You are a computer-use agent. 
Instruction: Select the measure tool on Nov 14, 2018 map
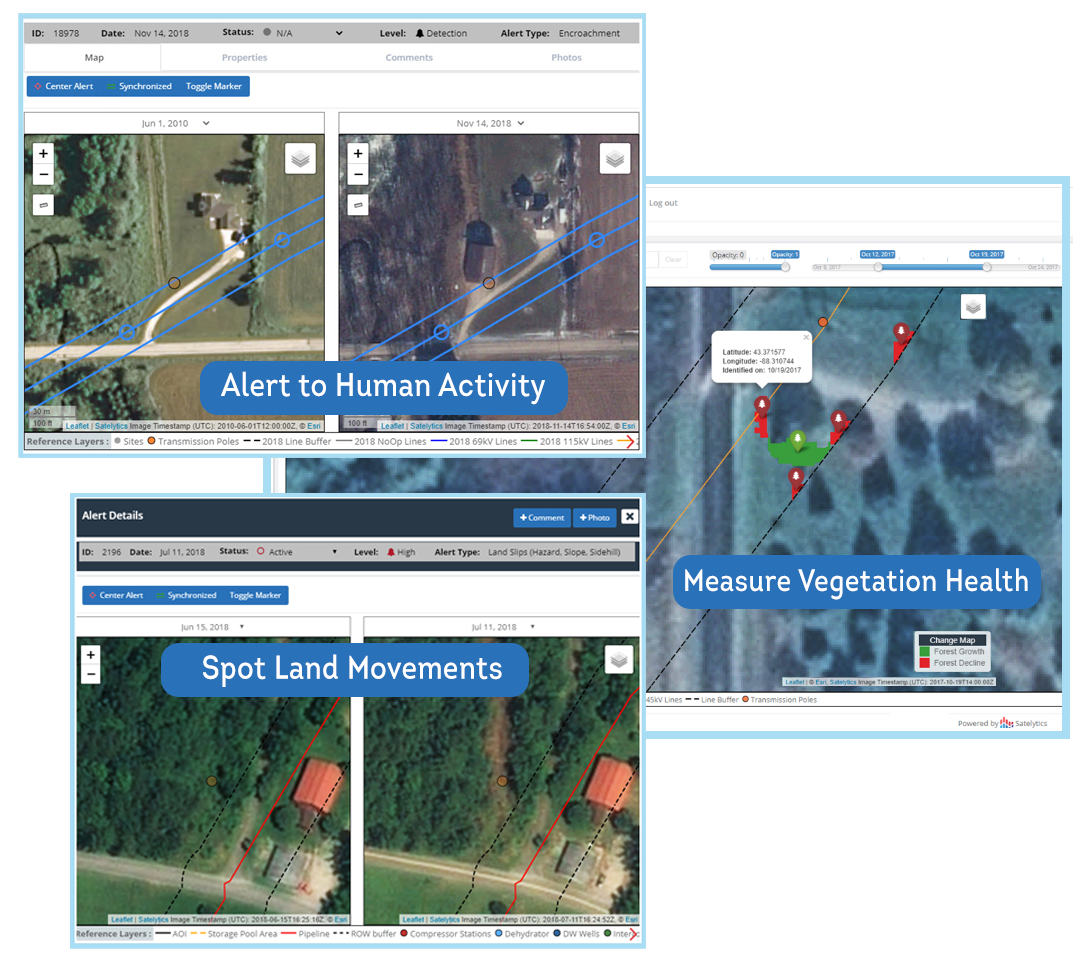pyautogui.click(x=357, y=205)
